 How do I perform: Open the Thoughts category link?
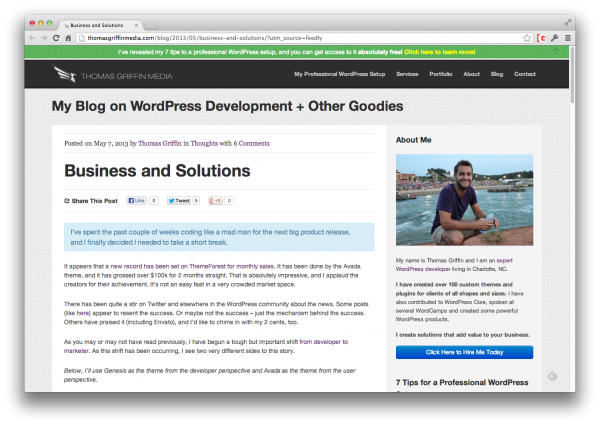204,144
